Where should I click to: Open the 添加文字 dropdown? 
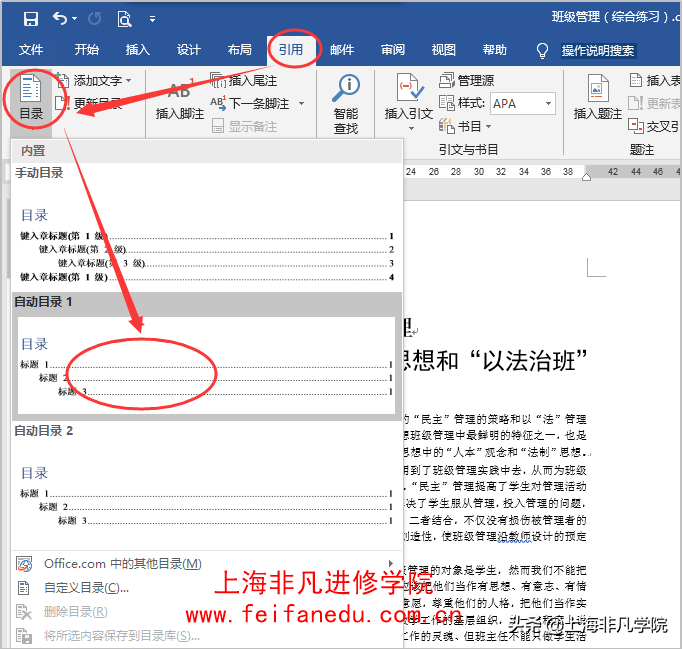tap(95, 81)
